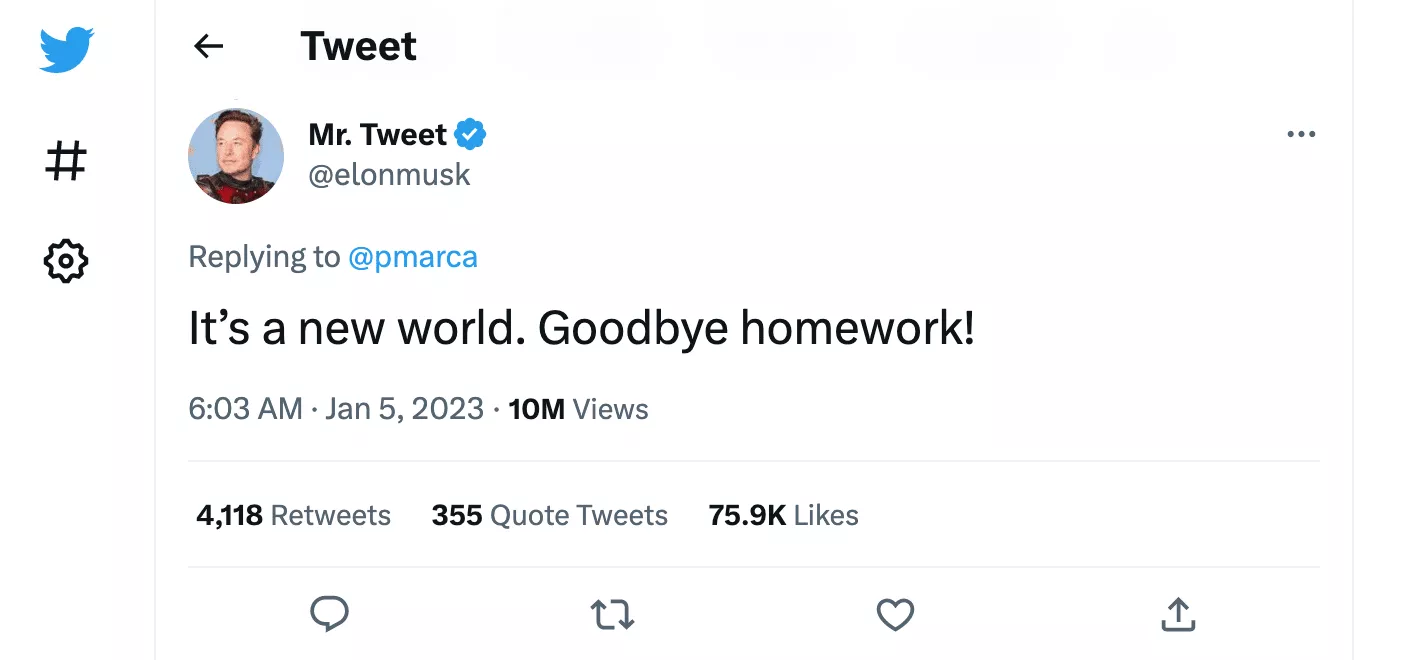The image size is (1408, 660).
Task: Click the Twitter bird logo
Action: [x=67, y=49]
